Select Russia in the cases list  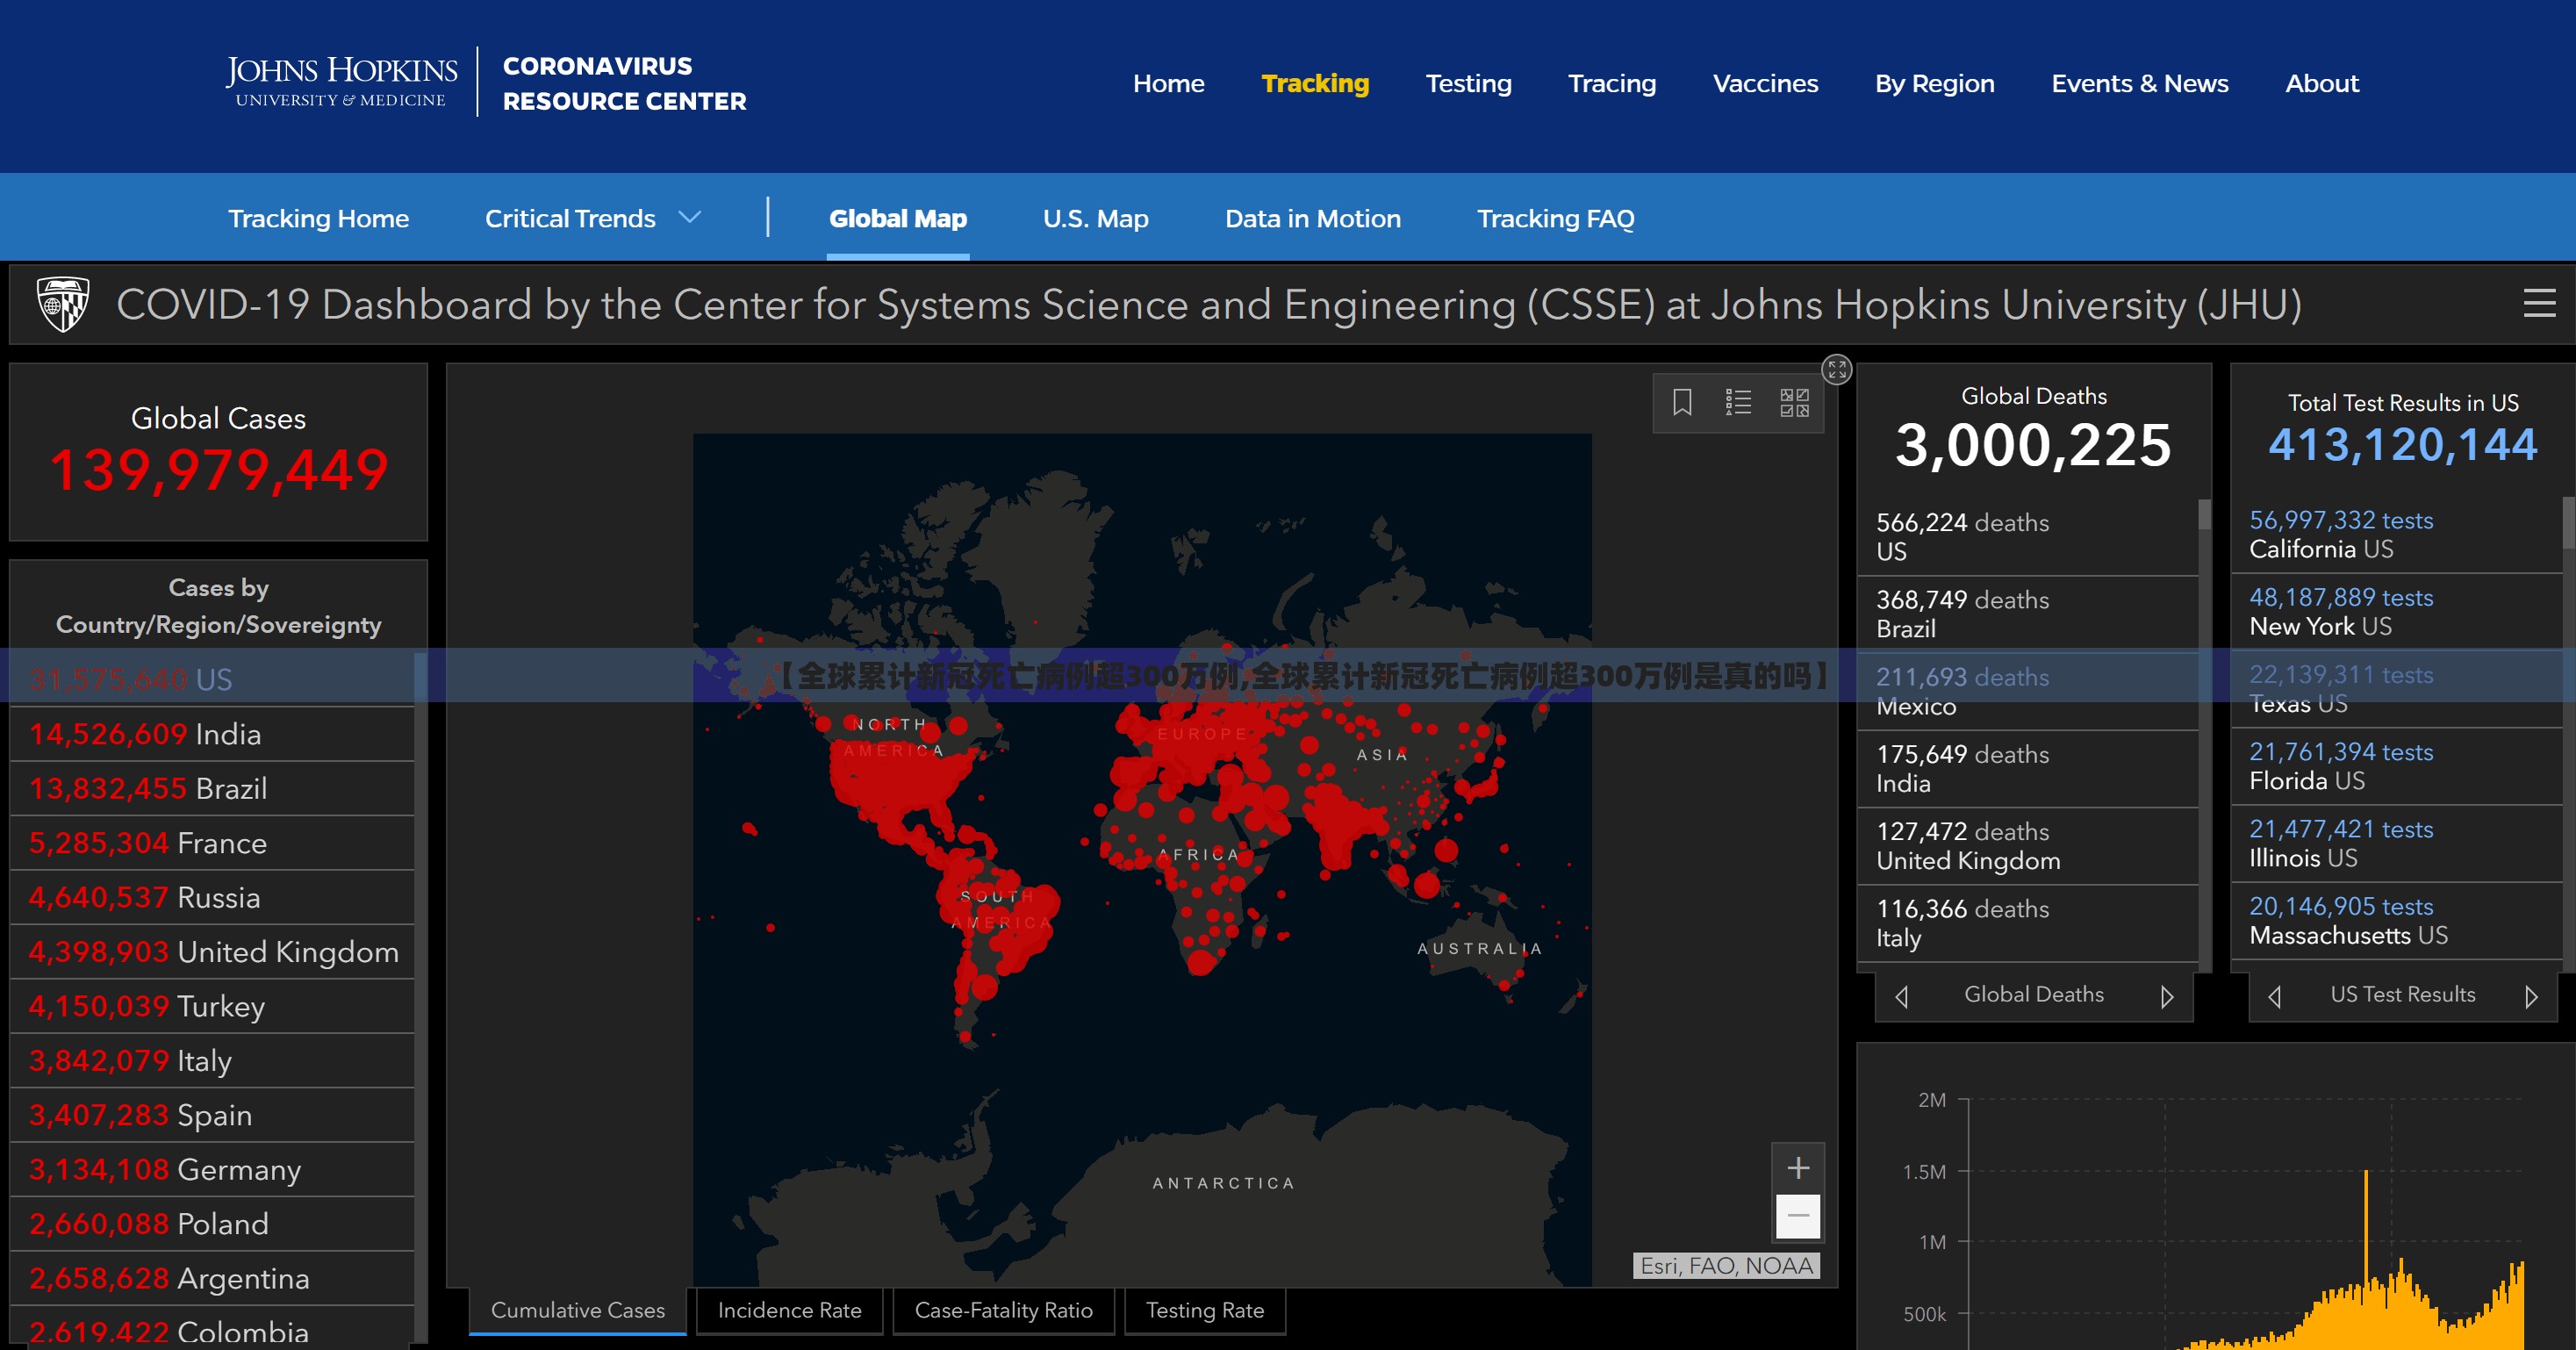tap(212, 897)
